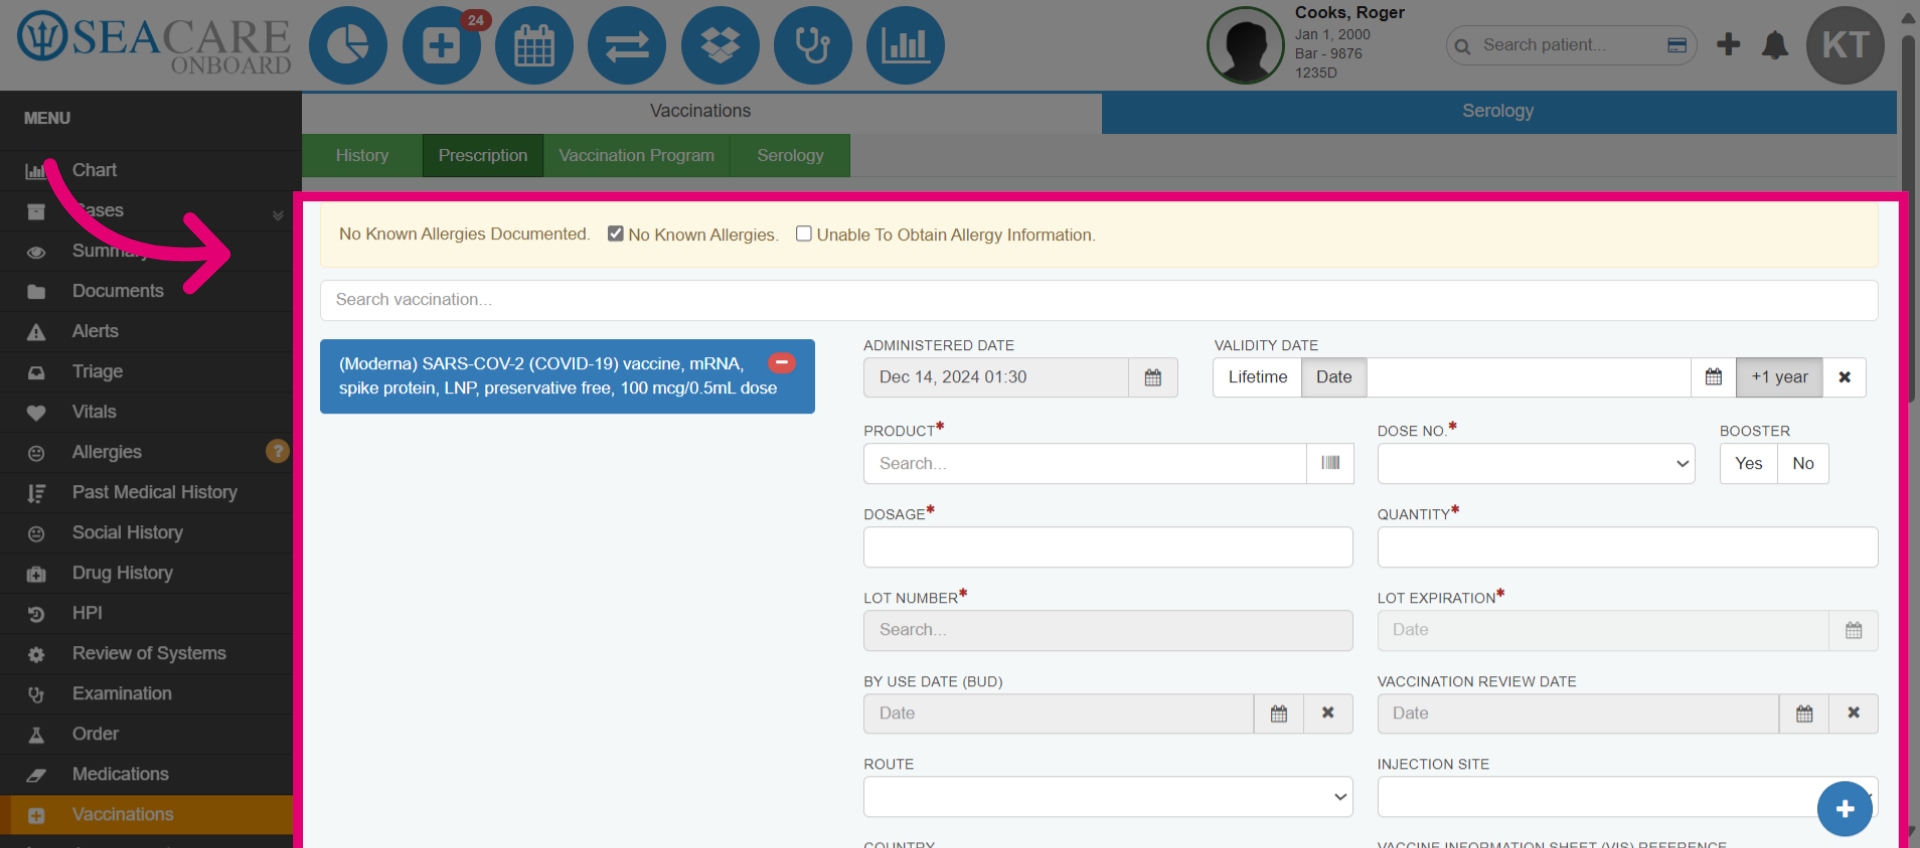The height and width of the screenshot is (848, 1920).
Task: Expand the Cases menu chevron
Action: pos(278,215)
